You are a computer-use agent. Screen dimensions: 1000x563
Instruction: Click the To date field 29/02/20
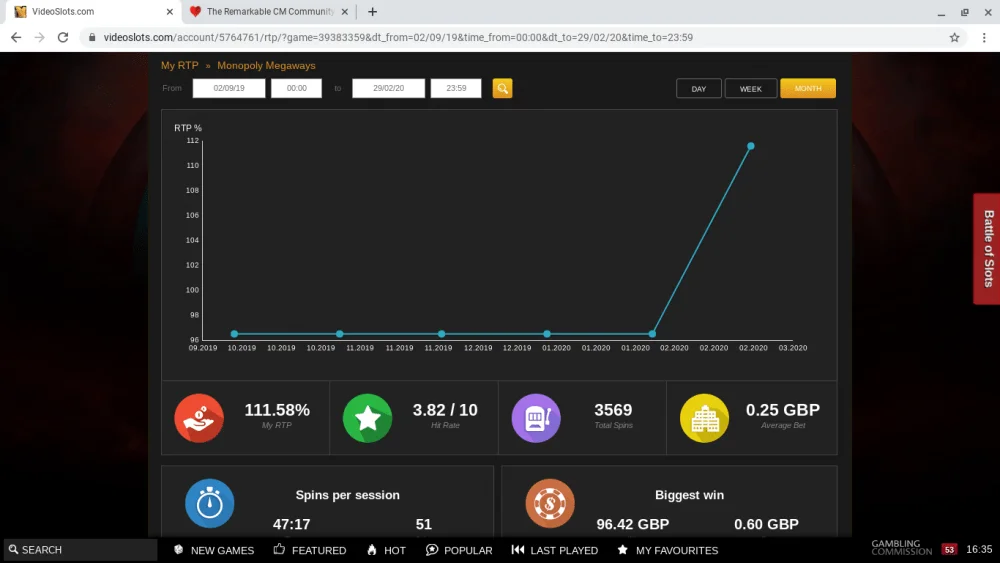388,88
